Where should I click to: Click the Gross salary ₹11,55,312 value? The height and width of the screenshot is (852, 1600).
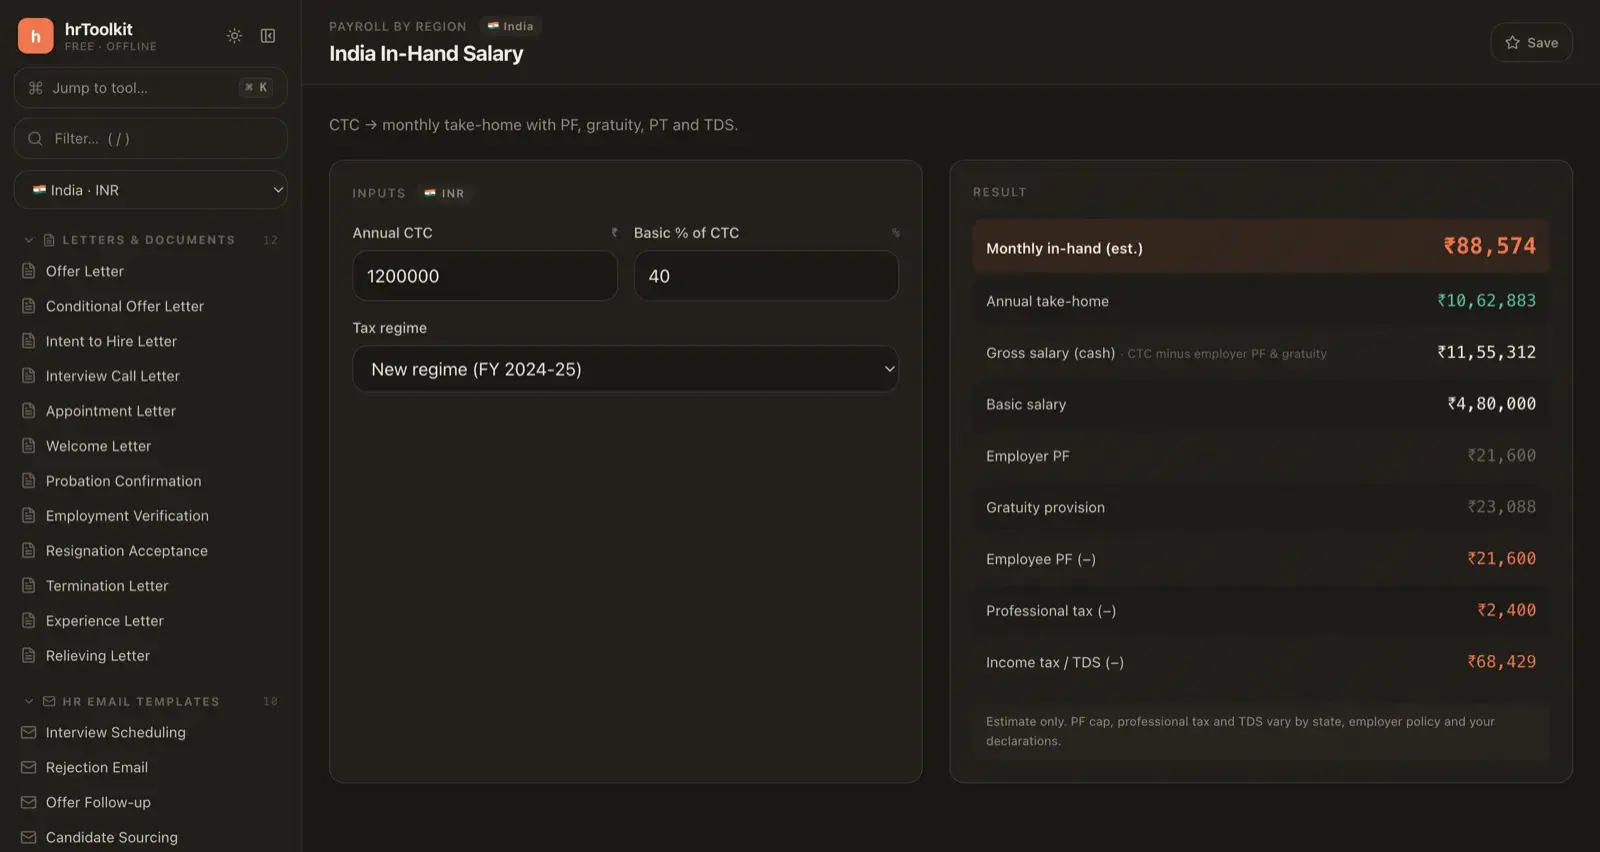point(1486,352)
